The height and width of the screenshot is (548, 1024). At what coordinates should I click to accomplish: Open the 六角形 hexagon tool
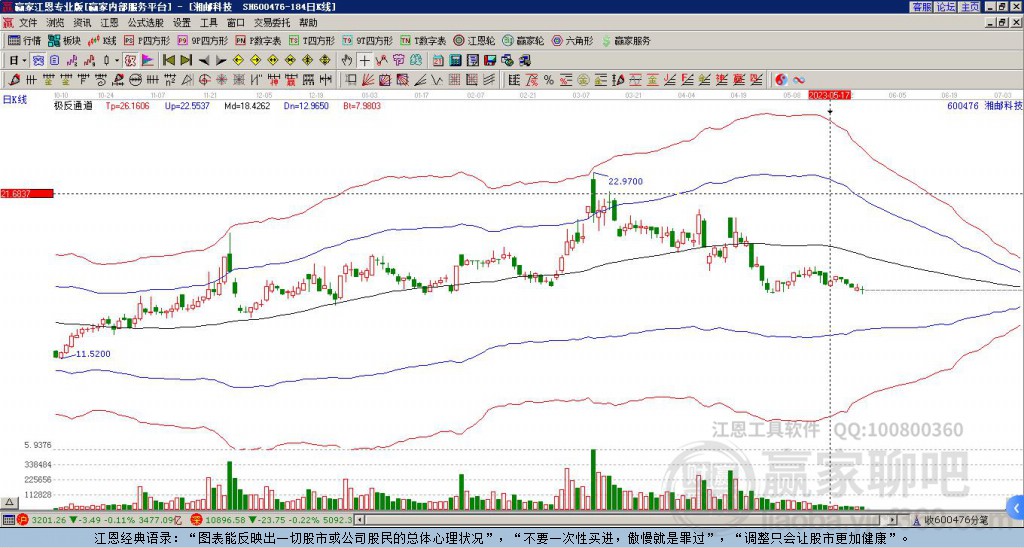pos(572,40)
